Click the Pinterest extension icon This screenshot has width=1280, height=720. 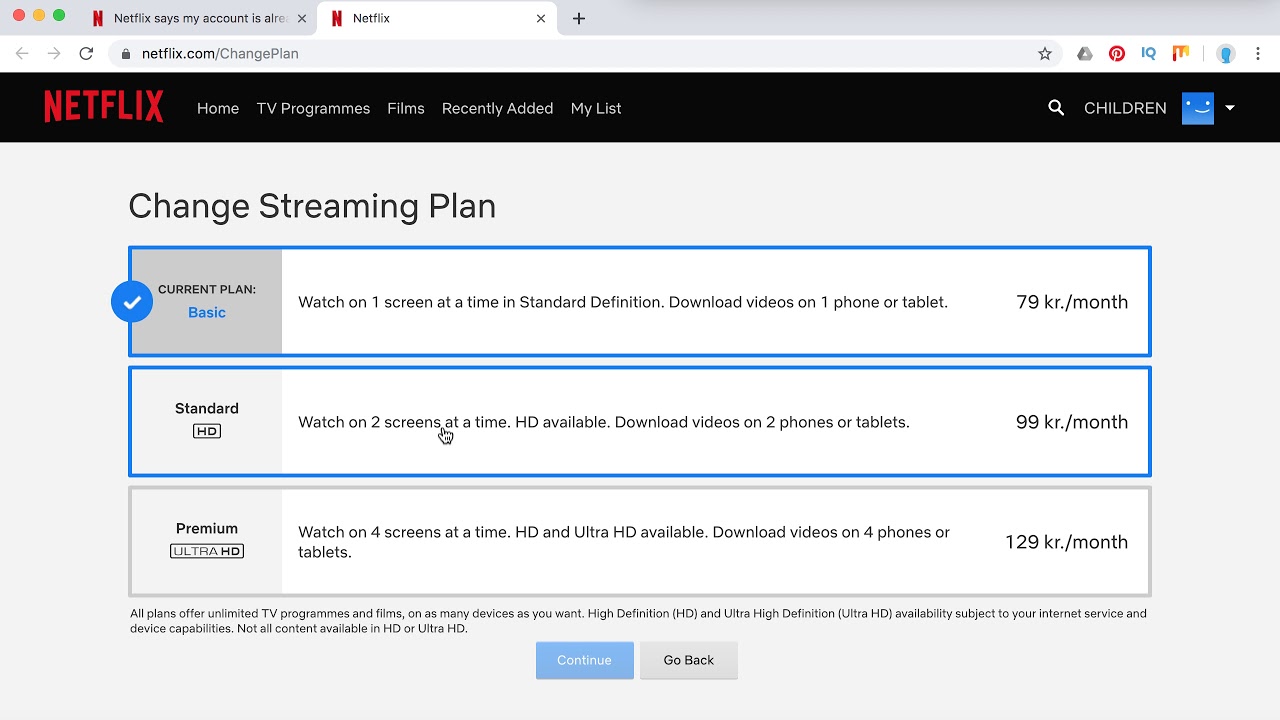[x=1117, y=54]
